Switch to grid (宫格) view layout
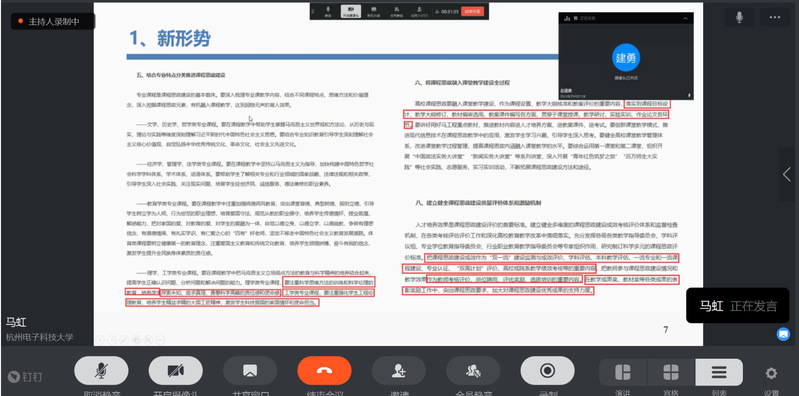Screen dimensions: 799x396 click(671, 373)
